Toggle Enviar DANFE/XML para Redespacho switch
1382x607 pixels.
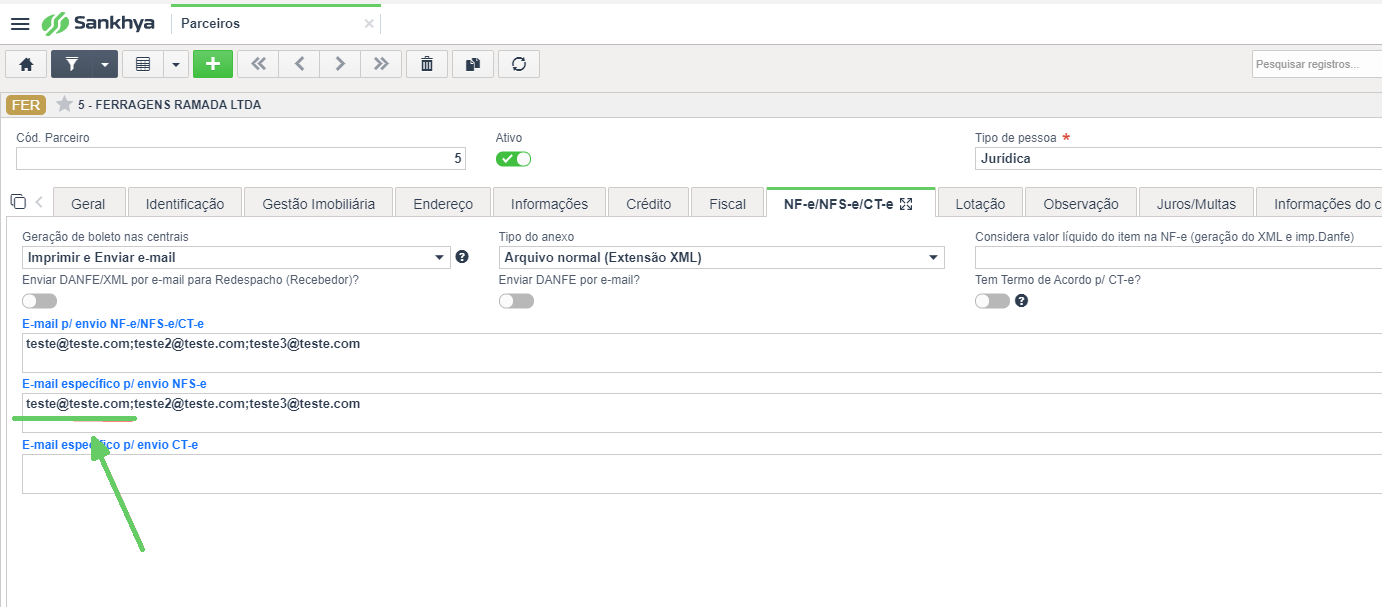(x=39, y=300)
